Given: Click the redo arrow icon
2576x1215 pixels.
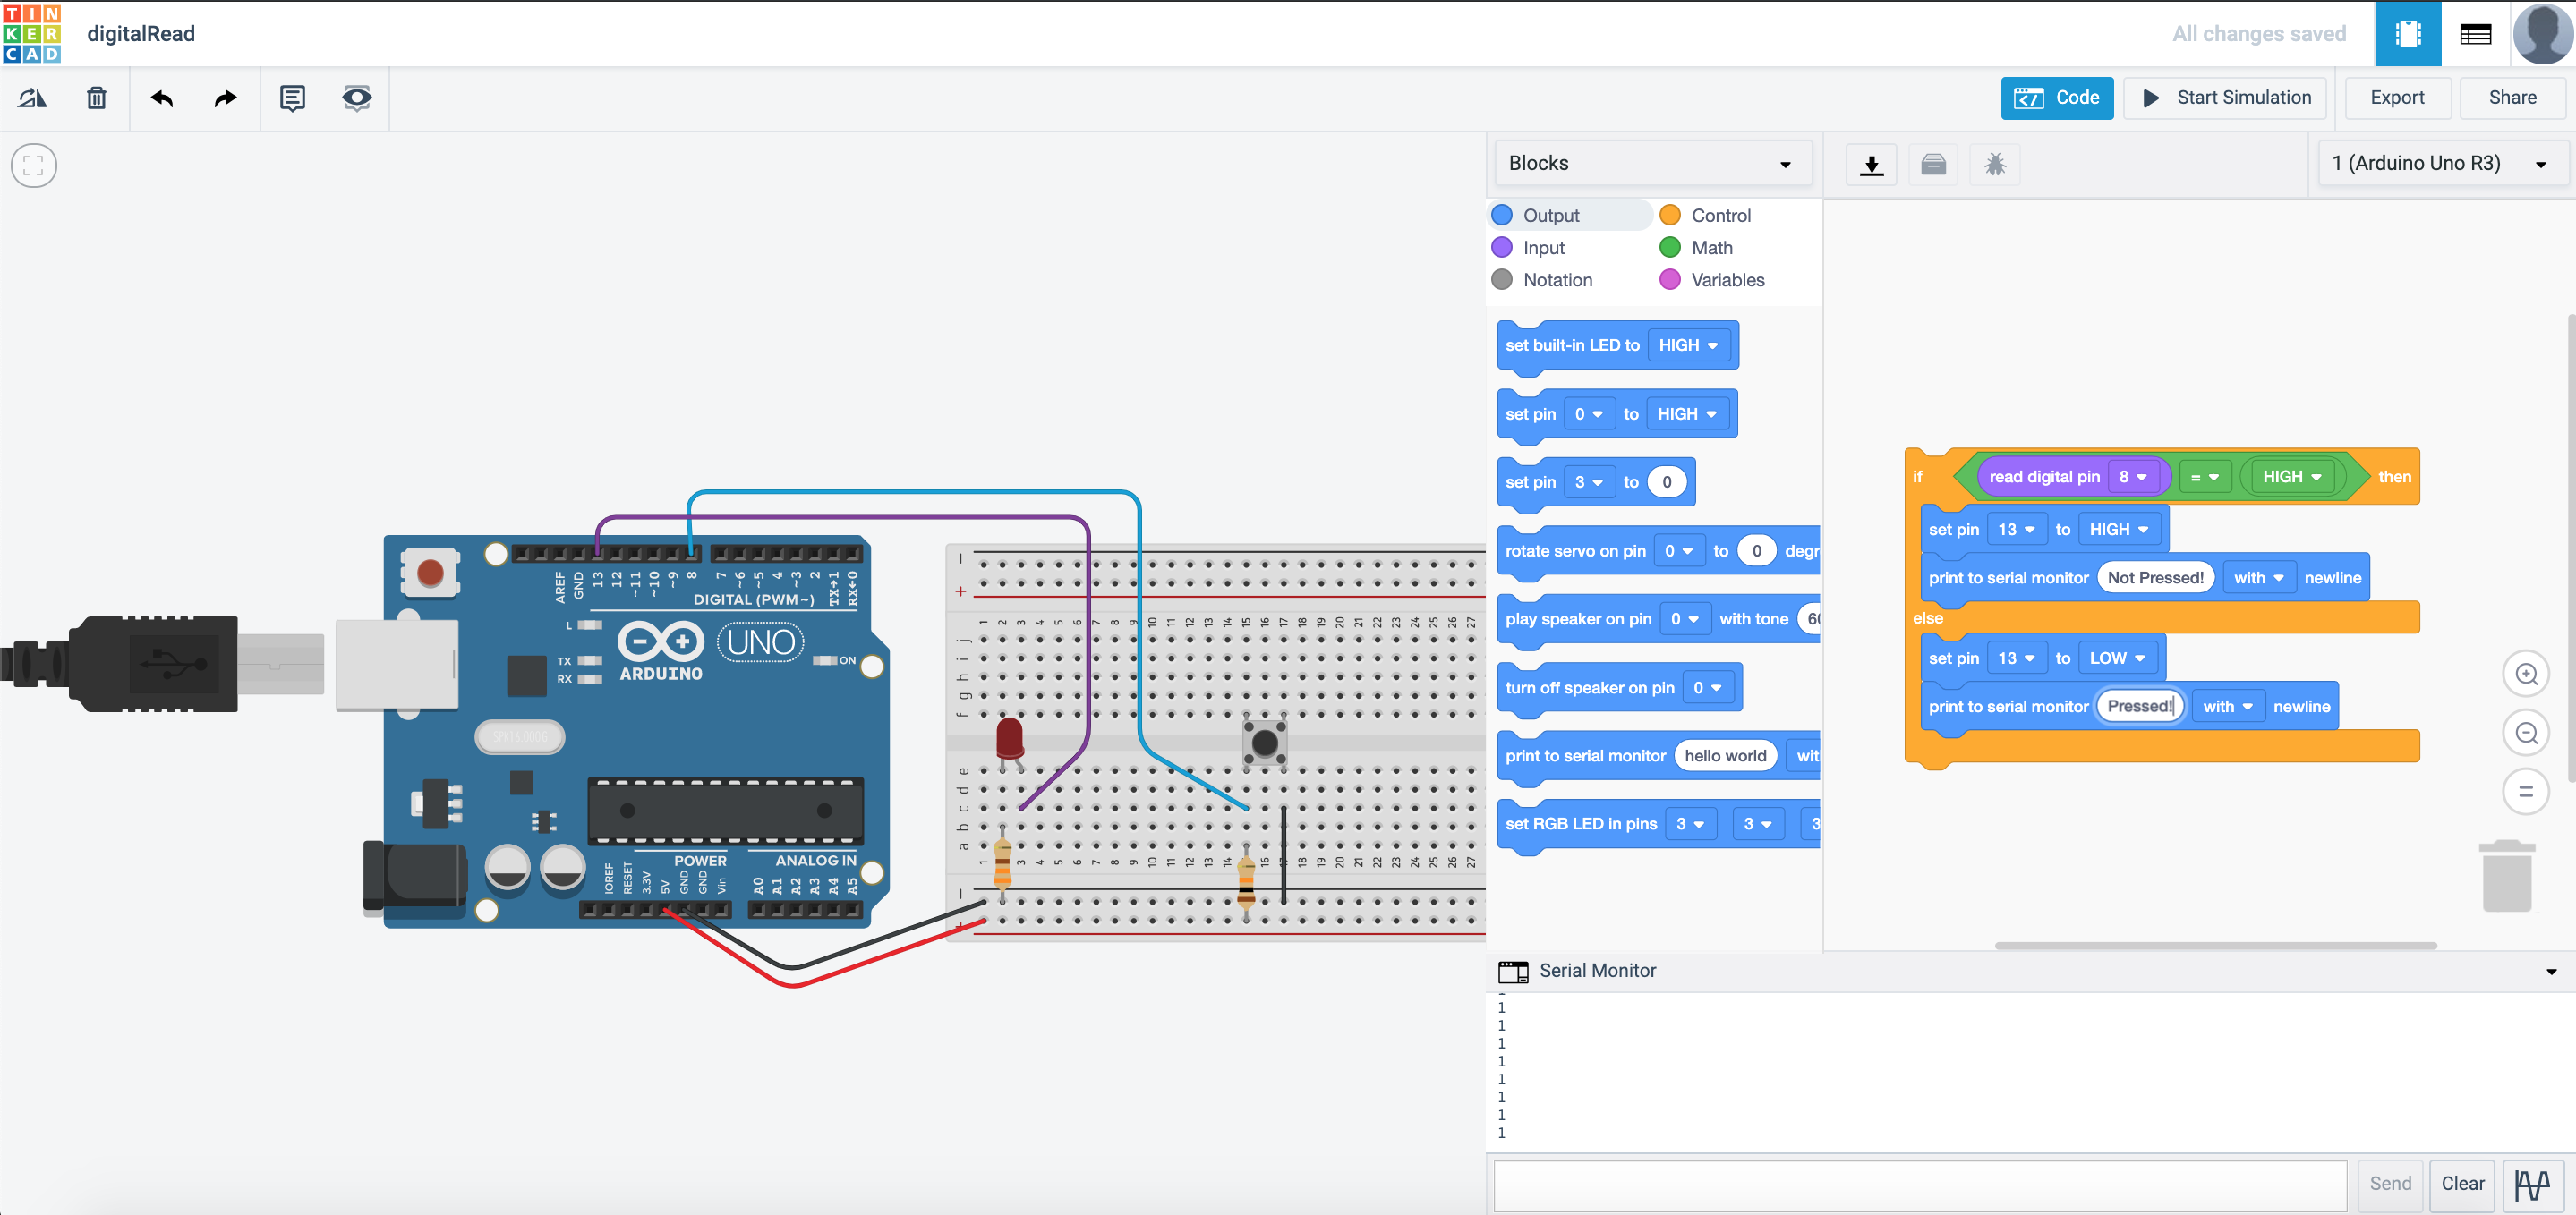Looking at the screenshot, I should point(225,98).
